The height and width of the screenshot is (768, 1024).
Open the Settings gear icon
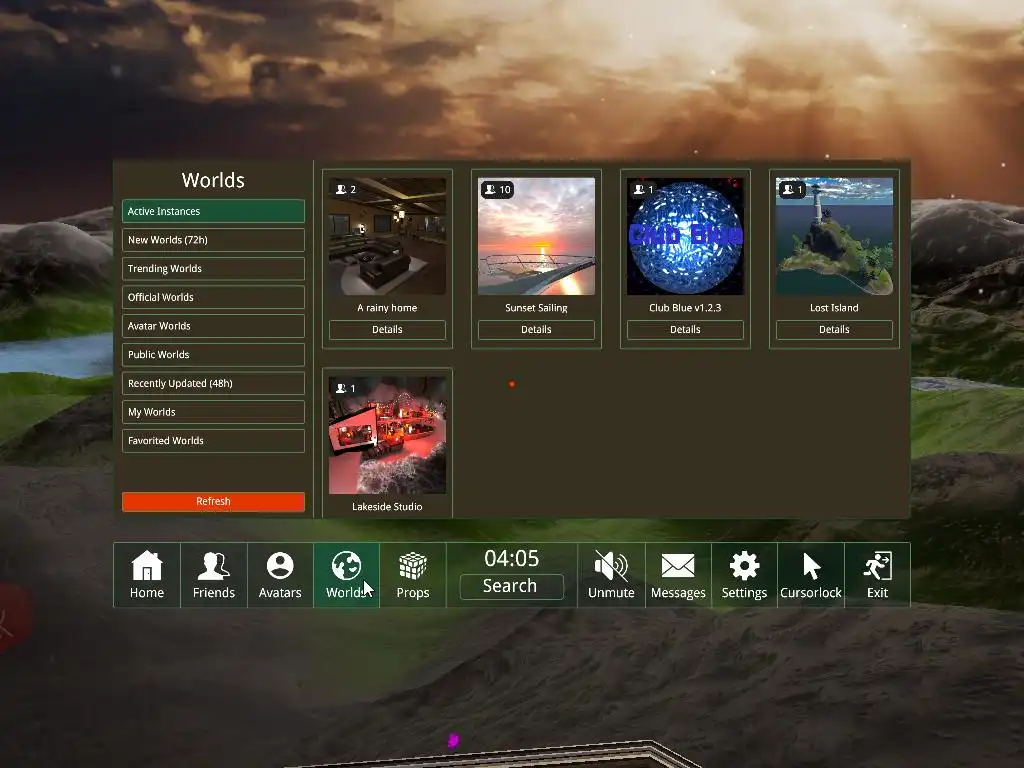pyautogui.click(x=744, y=566)
